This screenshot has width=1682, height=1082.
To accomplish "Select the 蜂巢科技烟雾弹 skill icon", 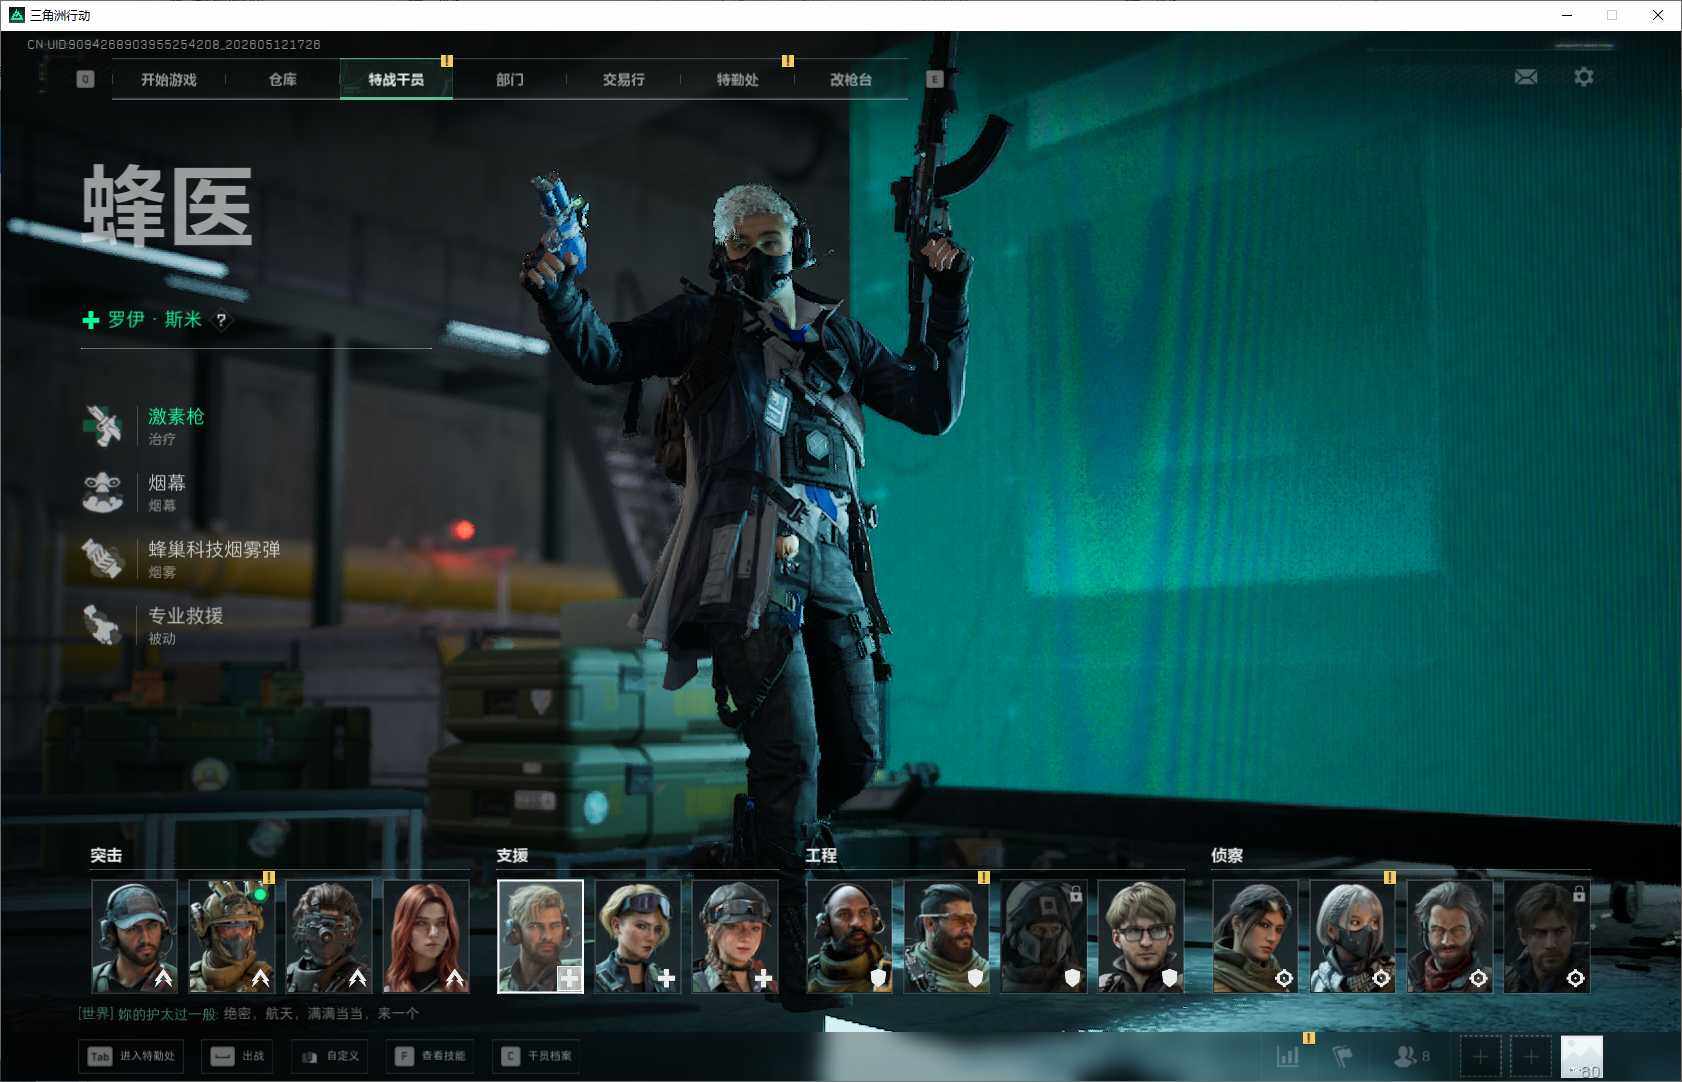I will 103,559.
